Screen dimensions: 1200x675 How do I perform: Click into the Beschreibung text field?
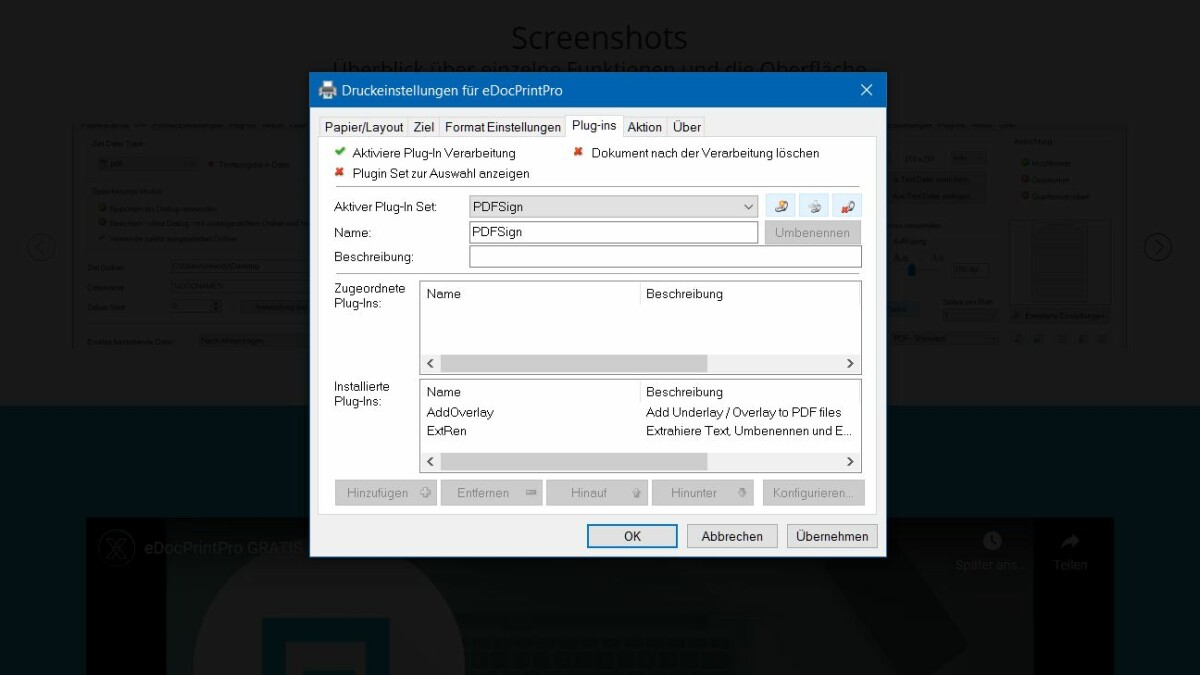665,257
